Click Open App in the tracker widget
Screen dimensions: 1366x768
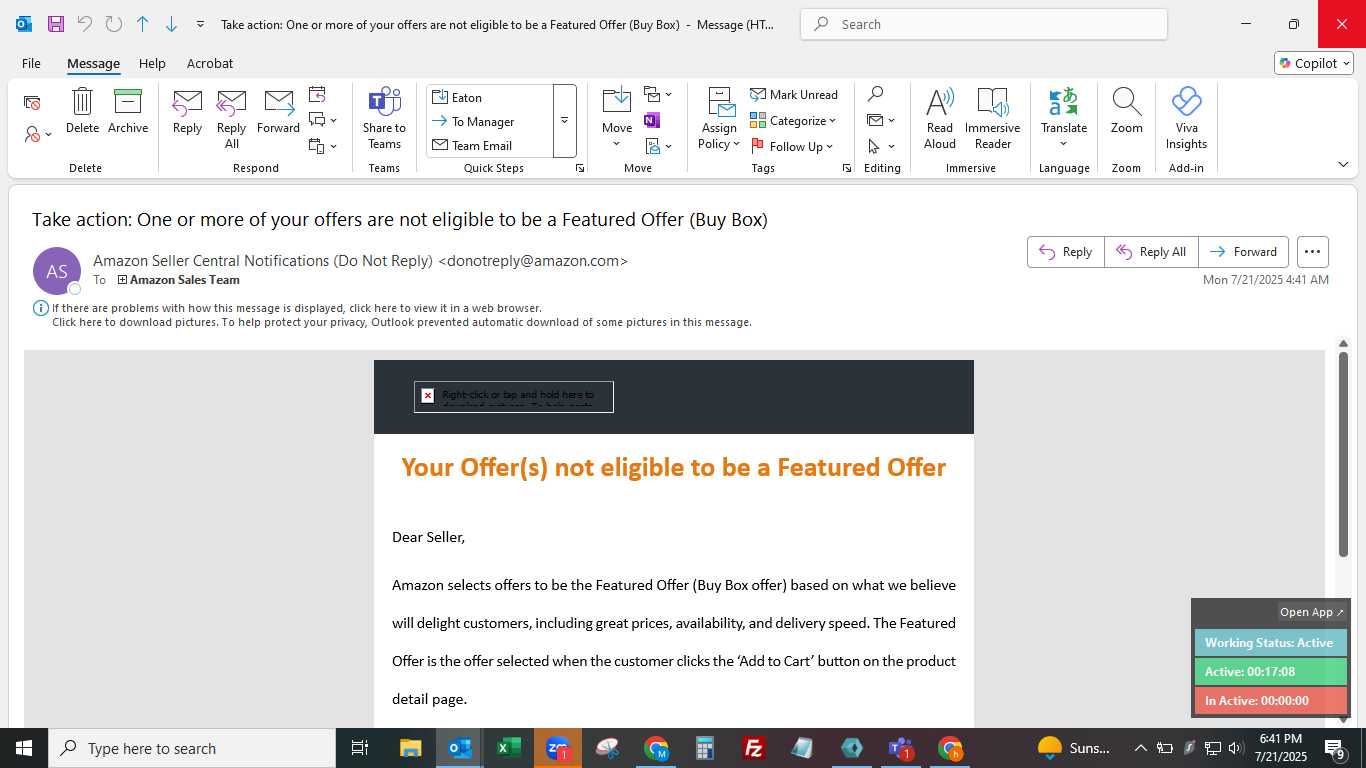[1312, 612]
